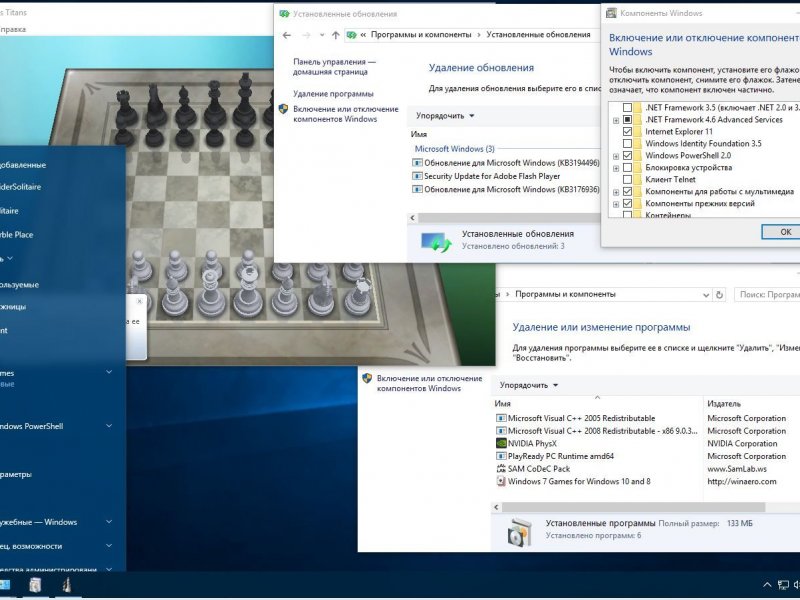Open Упорядочить dropdown in Programs and Features
Image resolution: width=800 pixels, height=600 pixels.
529,385
